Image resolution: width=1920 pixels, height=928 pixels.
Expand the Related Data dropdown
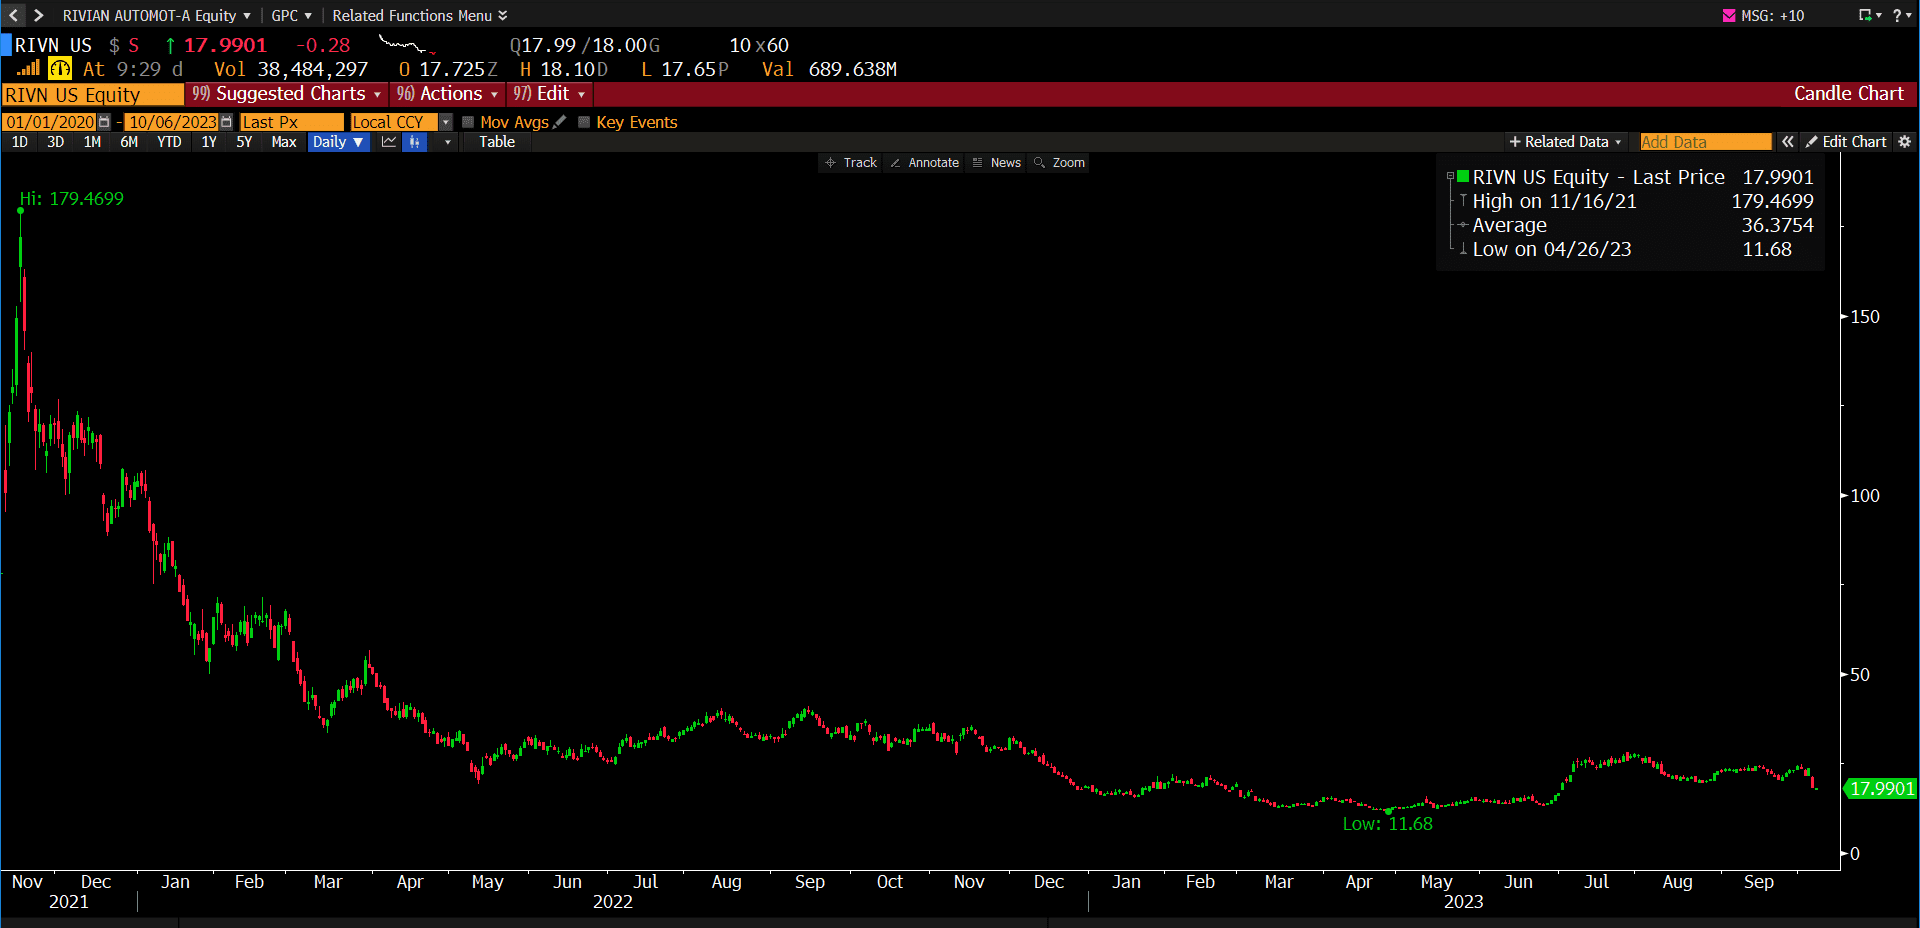pos(1565,142)
